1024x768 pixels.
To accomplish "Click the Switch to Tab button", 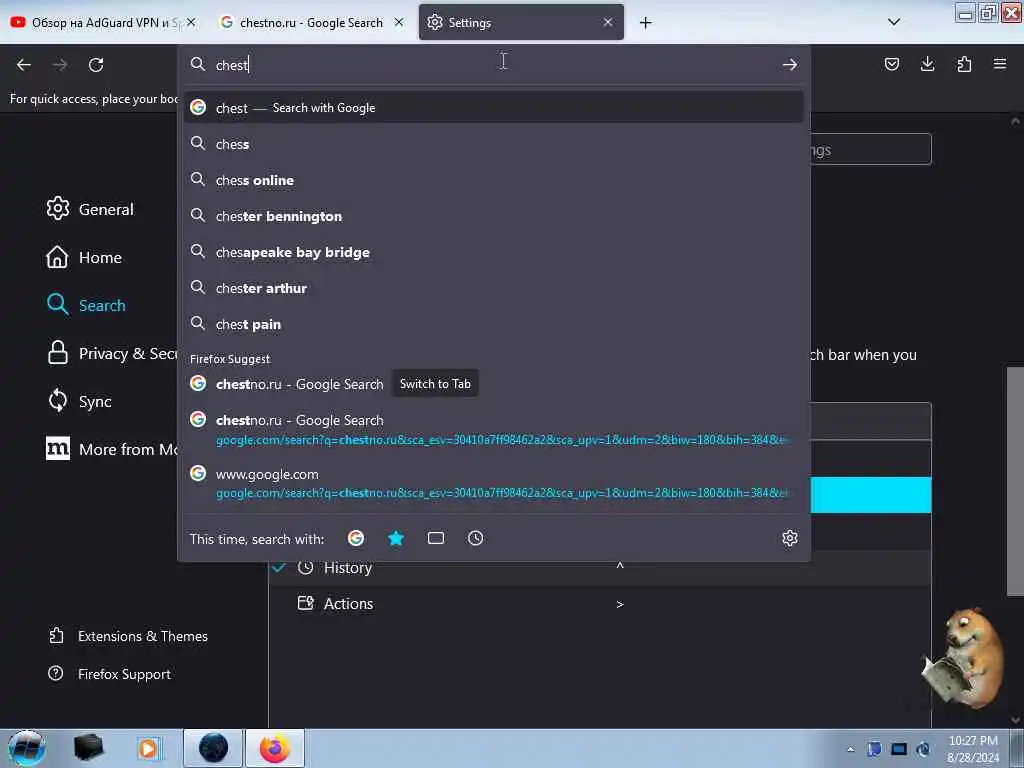I will pyautogui.click(x=435, y=384).
